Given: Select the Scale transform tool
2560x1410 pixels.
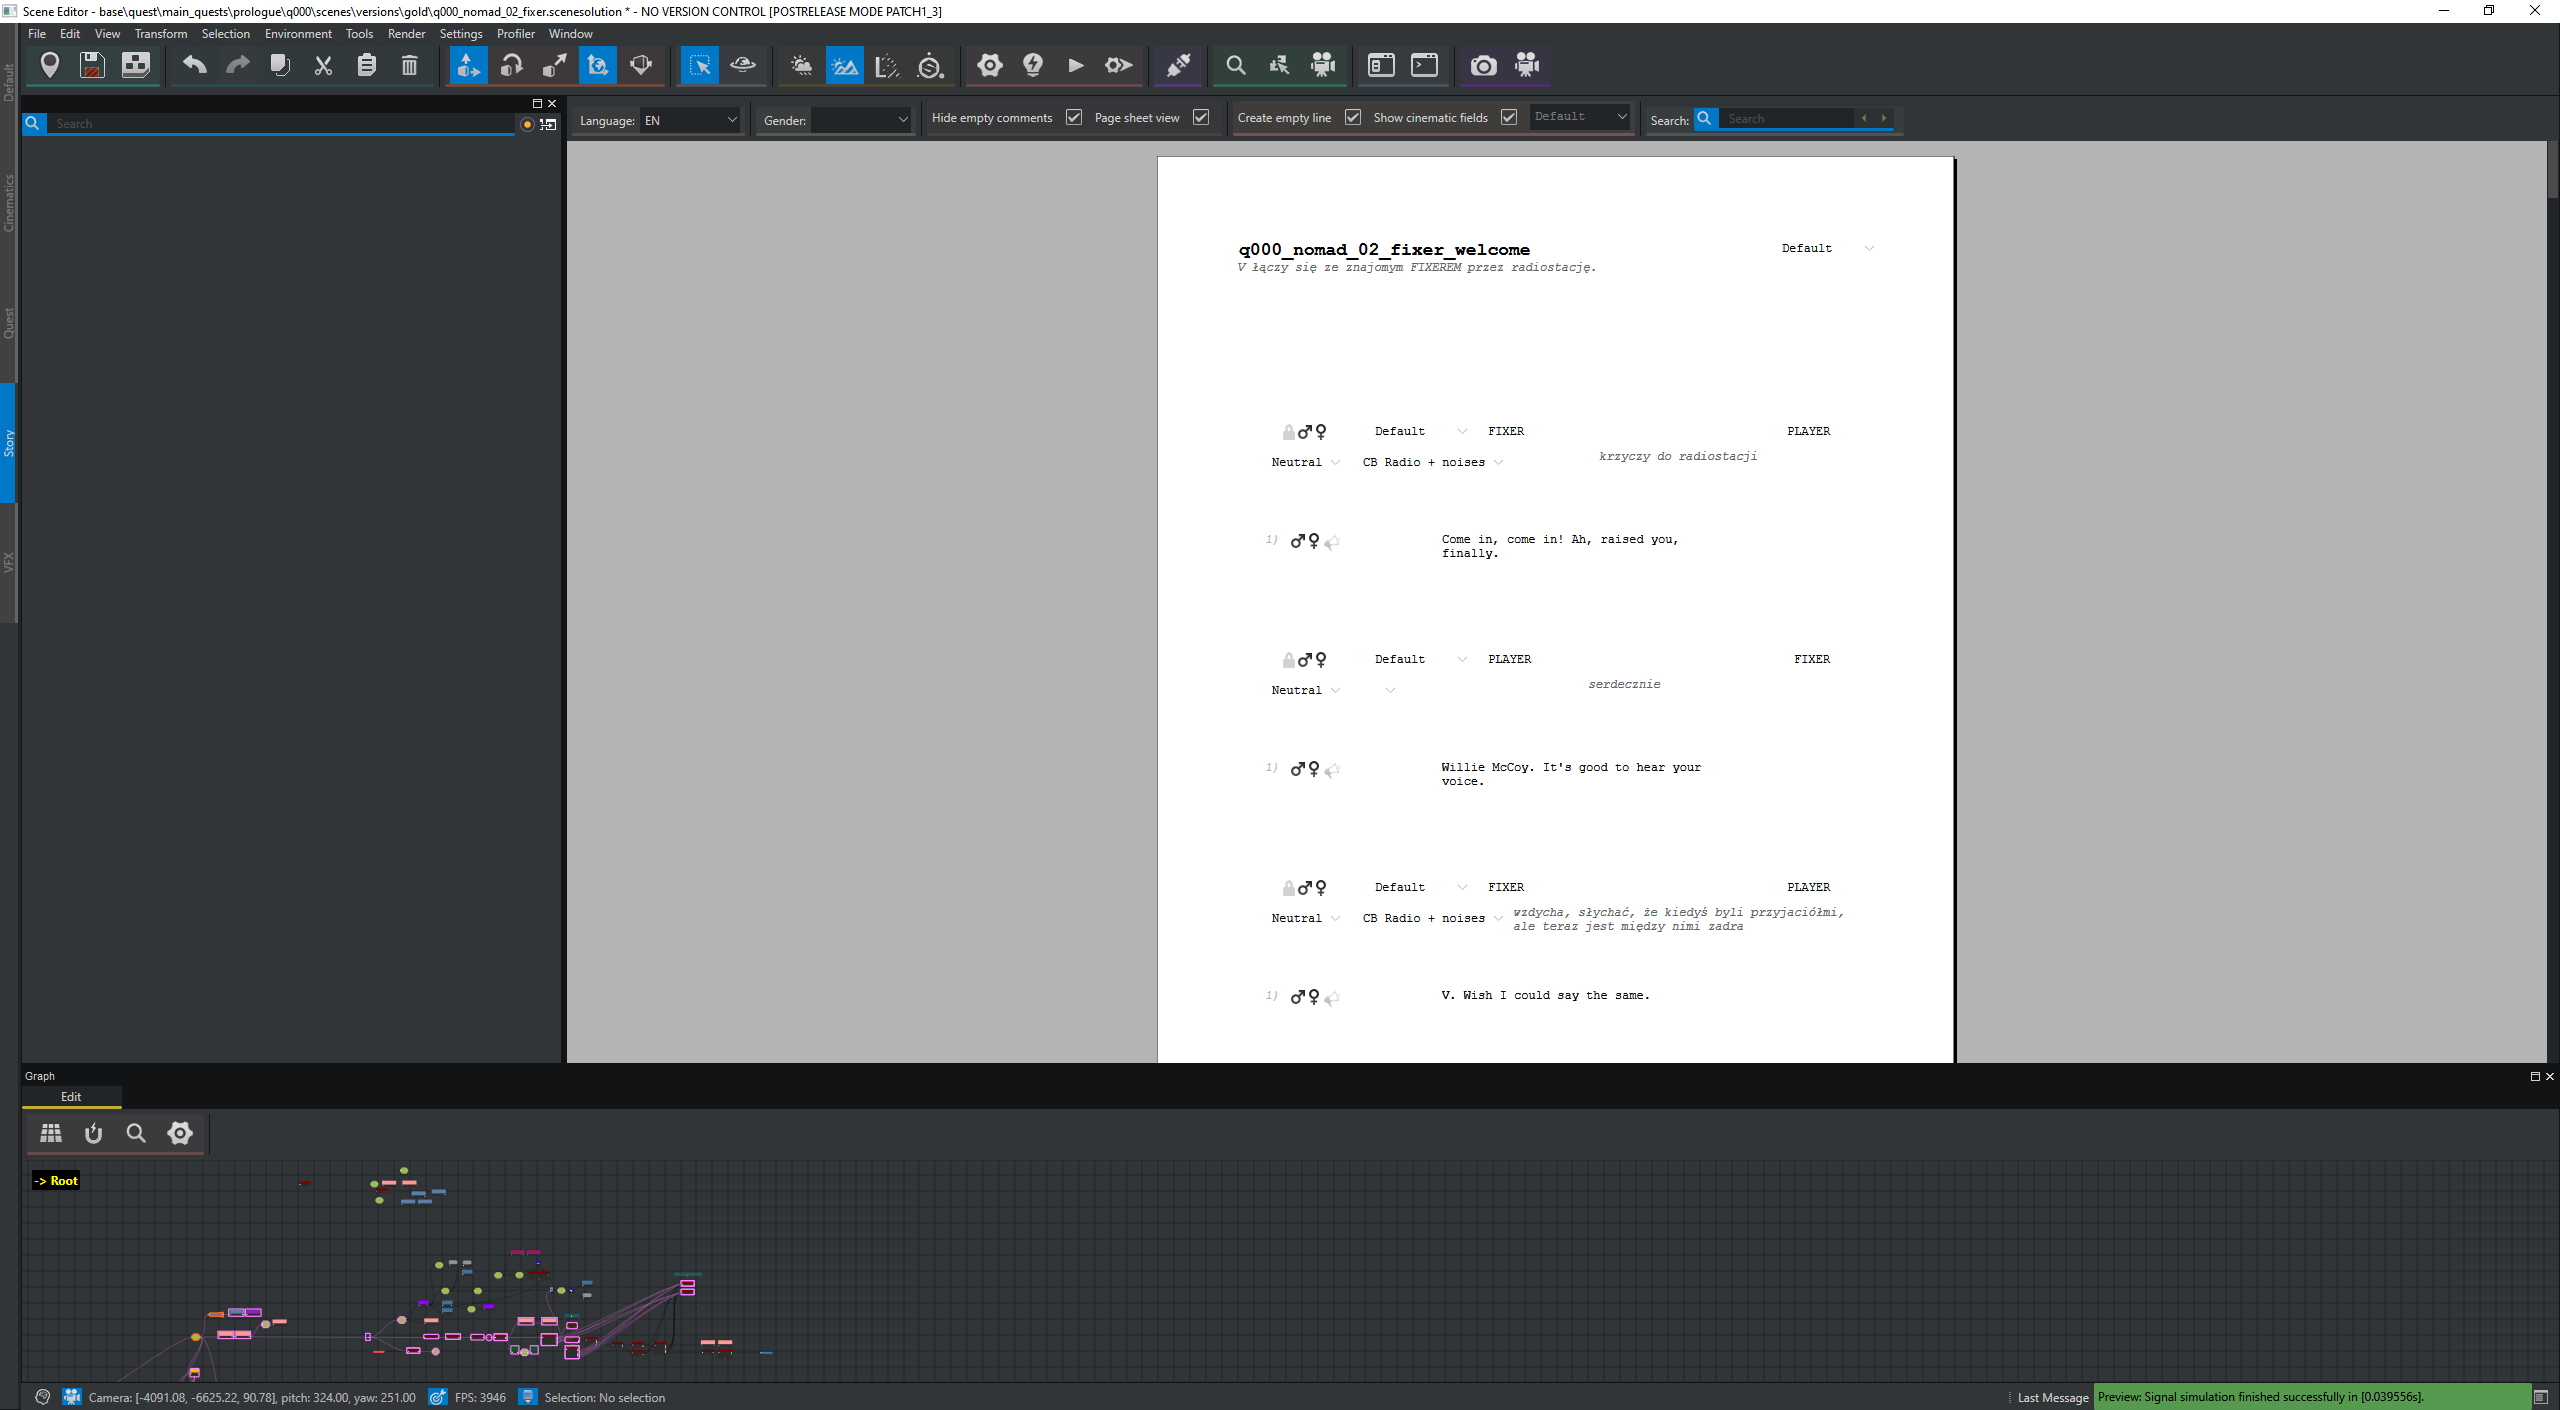Looking at the screenshot, I should pos(554,66).
